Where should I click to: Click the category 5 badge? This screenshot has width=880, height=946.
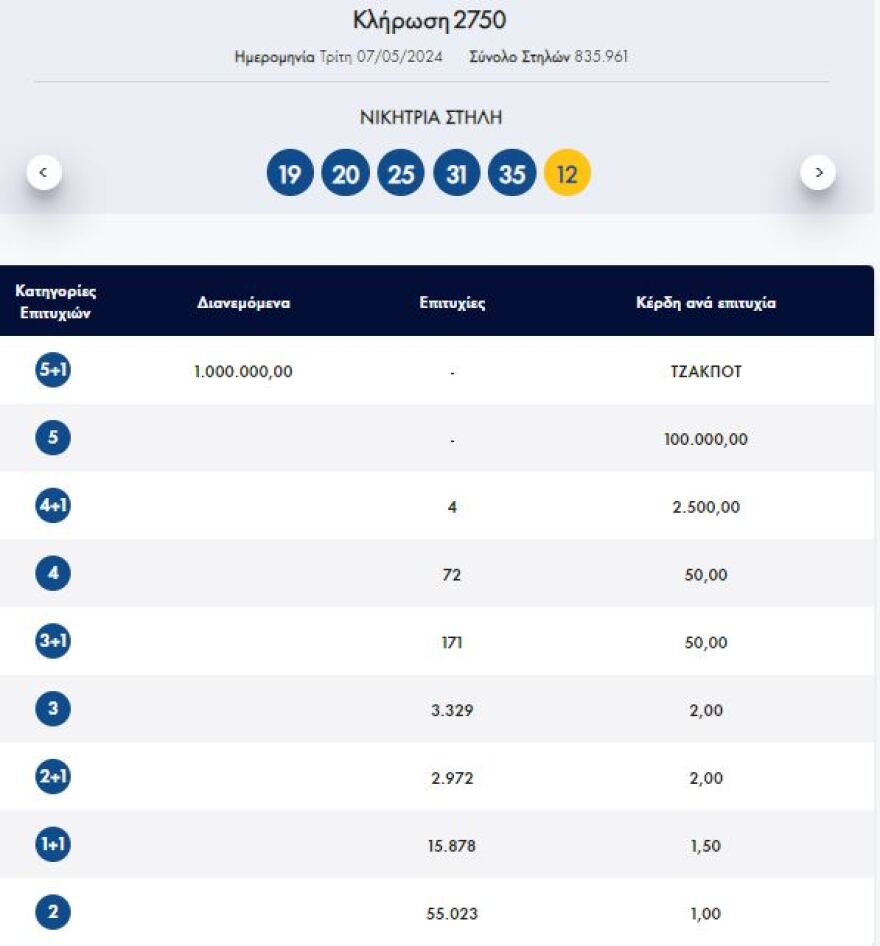coord(53,439)
